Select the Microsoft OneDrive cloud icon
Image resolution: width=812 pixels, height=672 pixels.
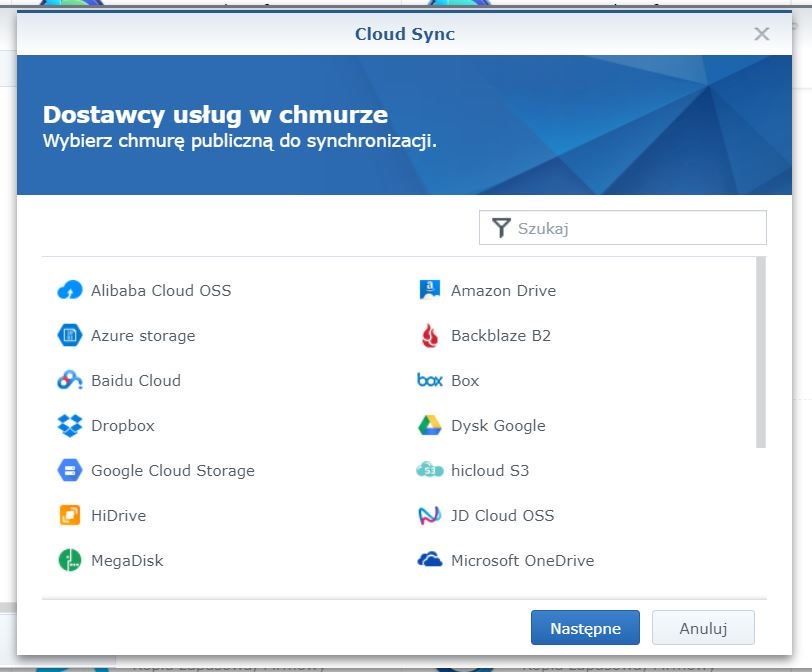429,560
